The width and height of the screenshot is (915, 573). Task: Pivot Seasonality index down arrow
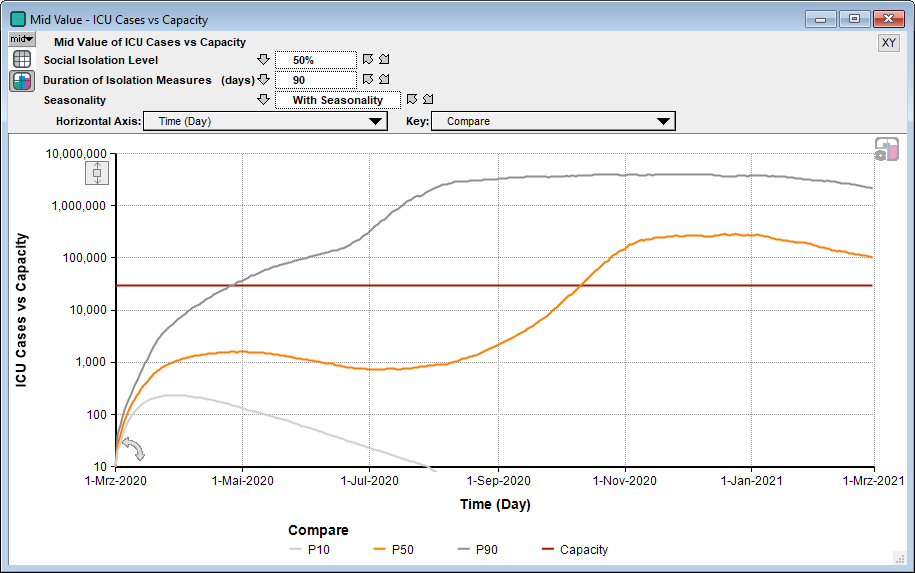pyautogui.click(x=263, y=99)
